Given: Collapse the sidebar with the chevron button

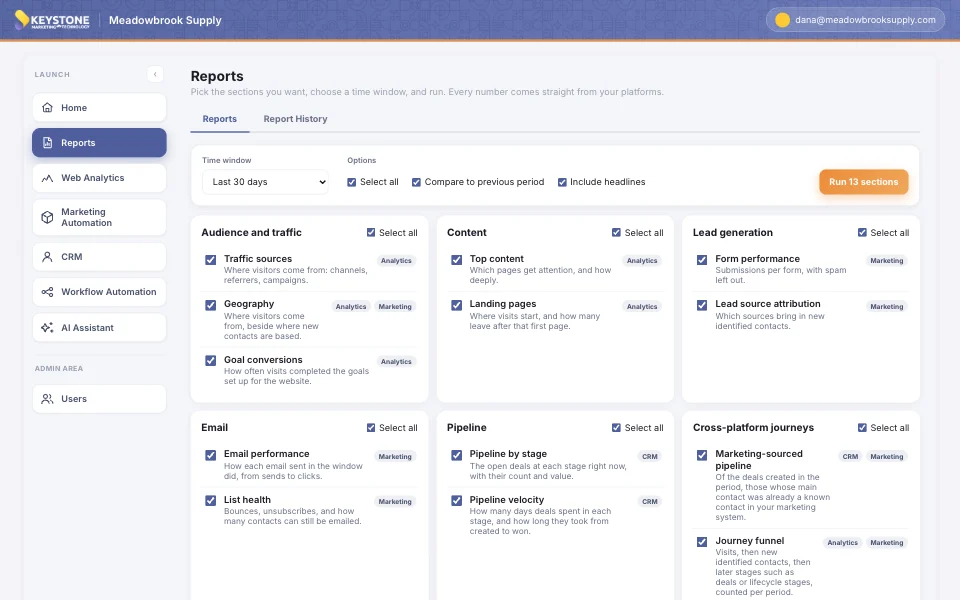Looking at the screenshot, I should point(155,74).
